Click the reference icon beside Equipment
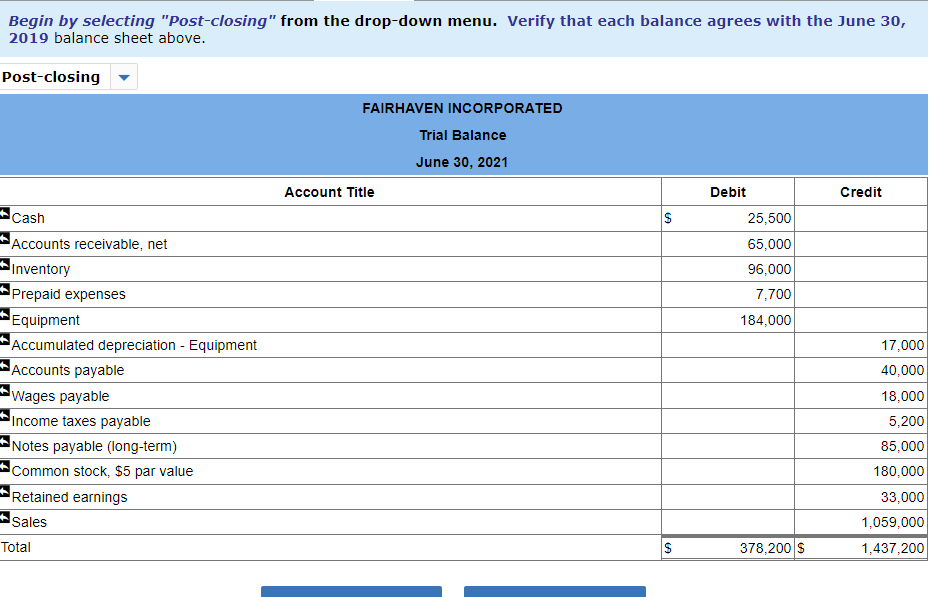 click(6, 315)
